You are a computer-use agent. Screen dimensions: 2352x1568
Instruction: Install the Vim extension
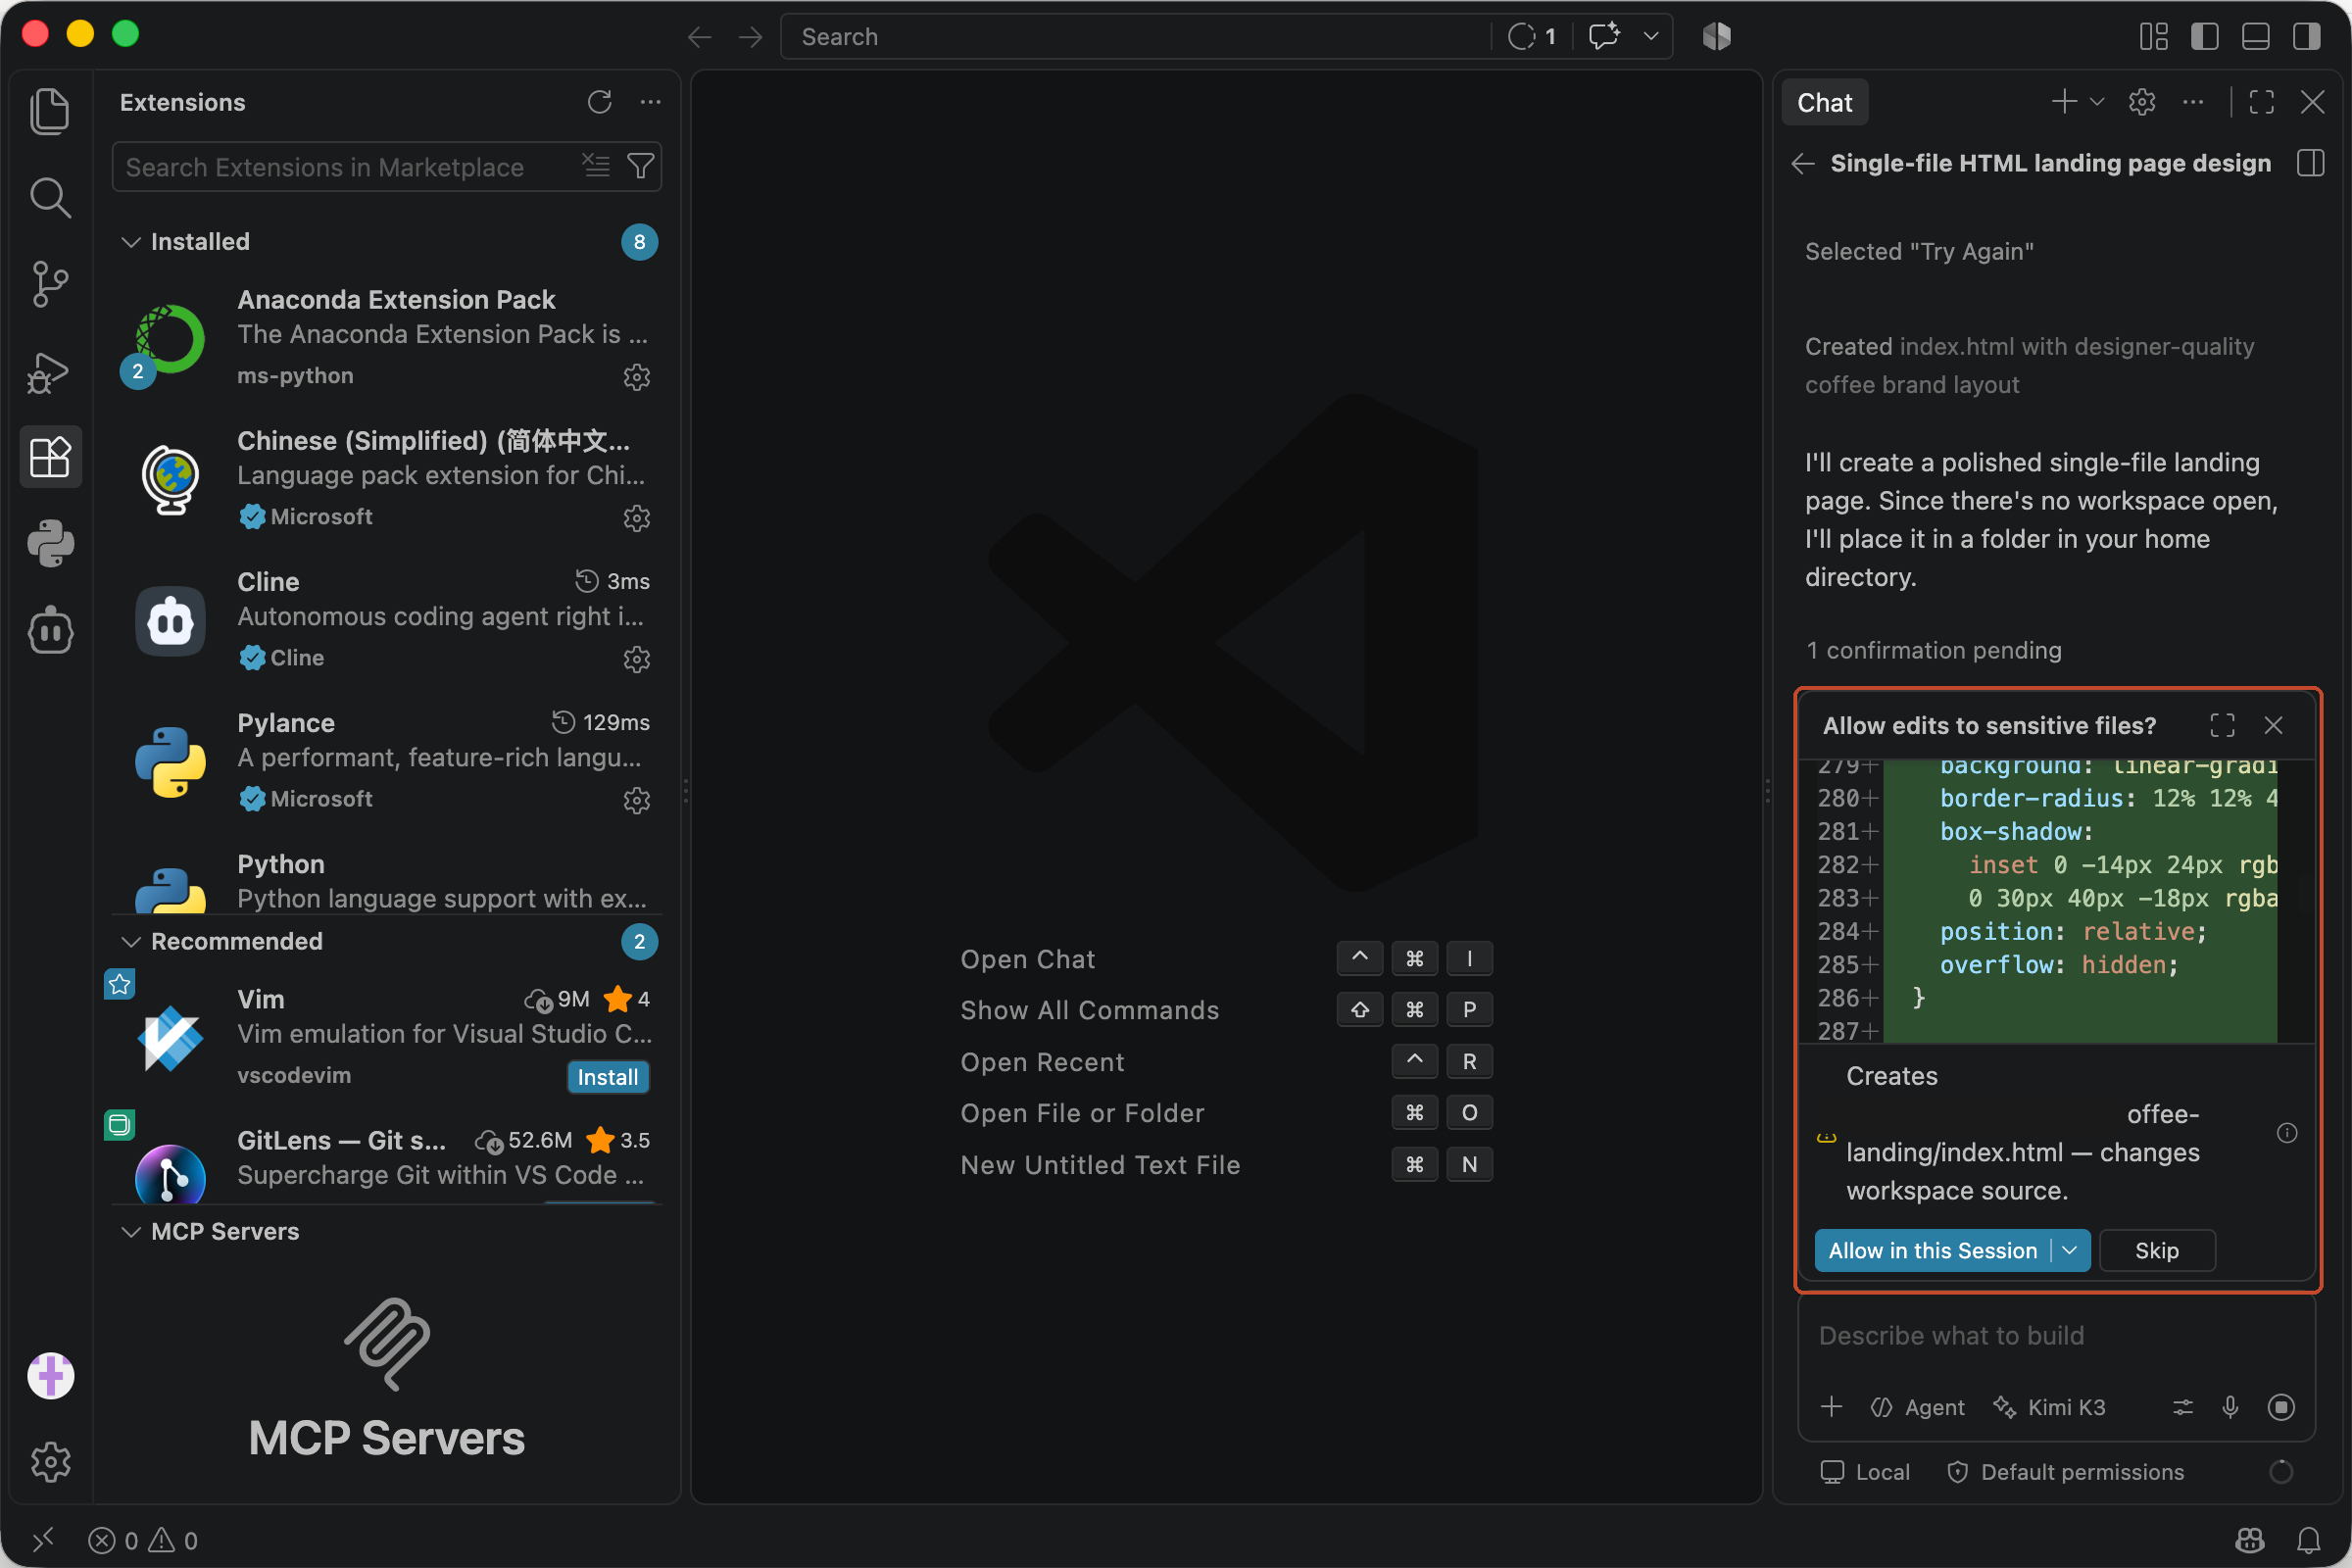click(x=608, y=1077)
